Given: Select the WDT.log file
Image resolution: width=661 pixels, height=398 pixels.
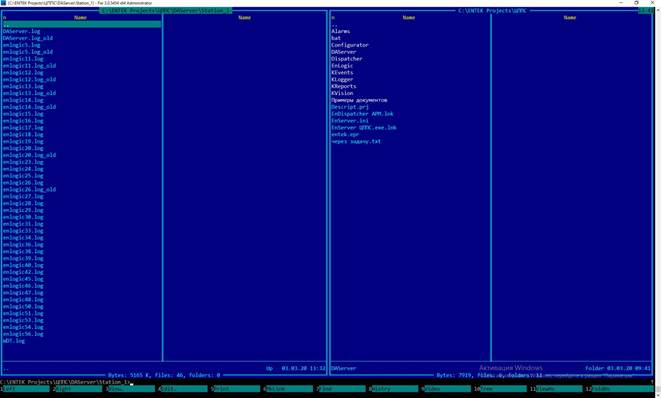Looking at the screenshot, I should [x=14, y=341].
